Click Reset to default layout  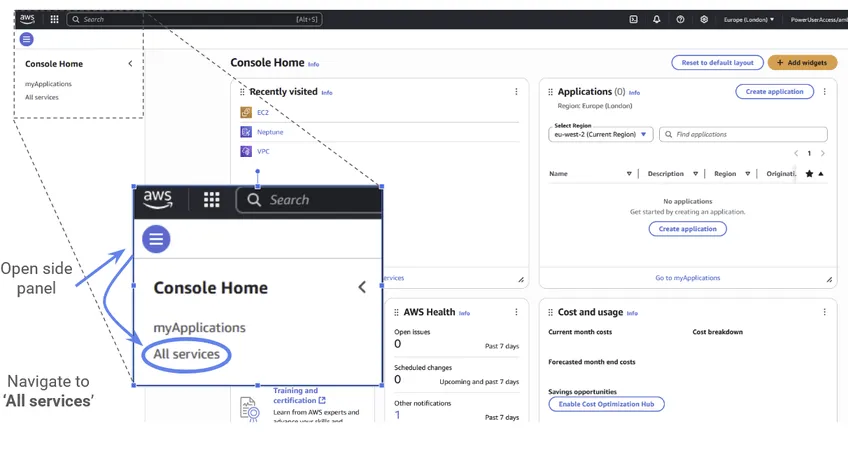pos(717,63)
